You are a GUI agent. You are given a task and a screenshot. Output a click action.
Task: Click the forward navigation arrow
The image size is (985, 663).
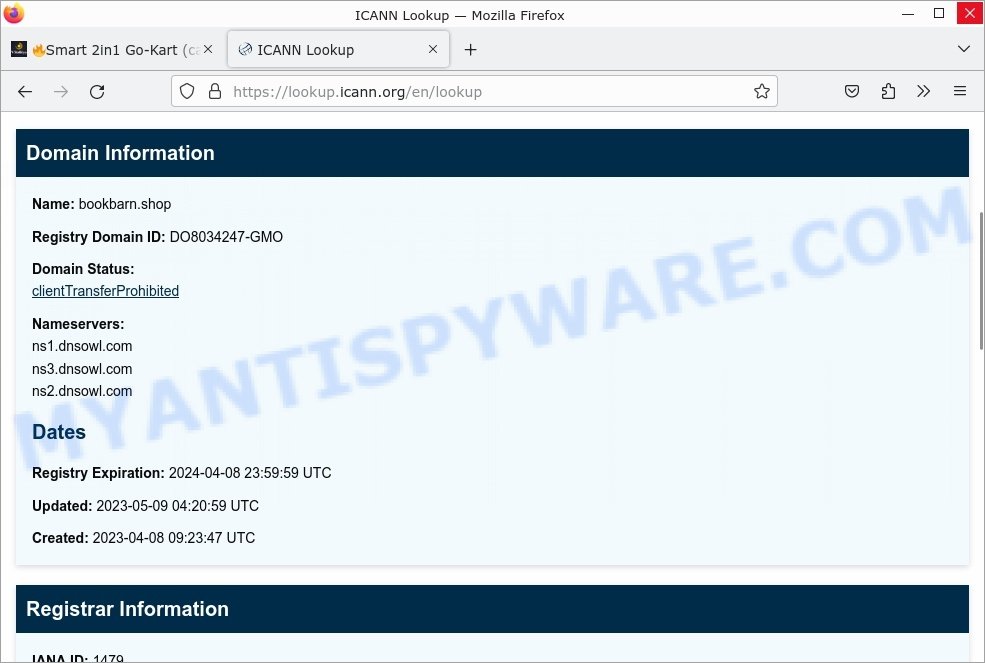pos(61,92)
